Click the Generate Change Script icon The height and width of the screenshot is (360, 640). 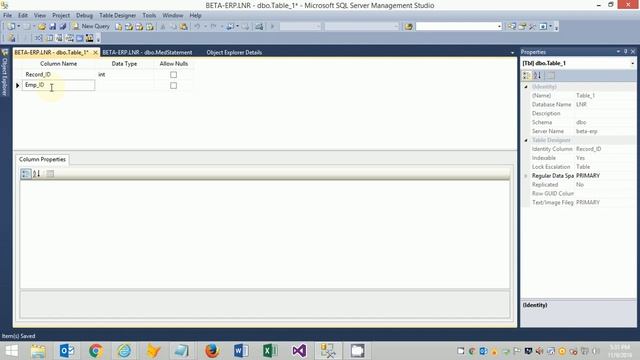11,38
